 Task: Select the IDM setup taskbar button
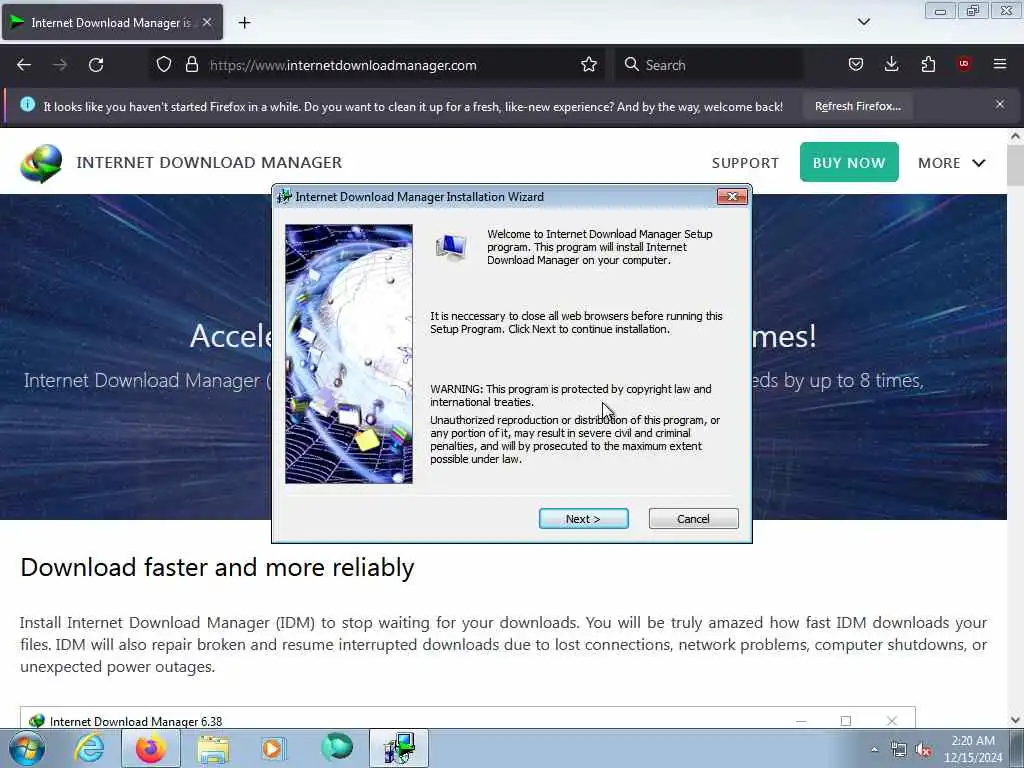[x=399, y=748]
